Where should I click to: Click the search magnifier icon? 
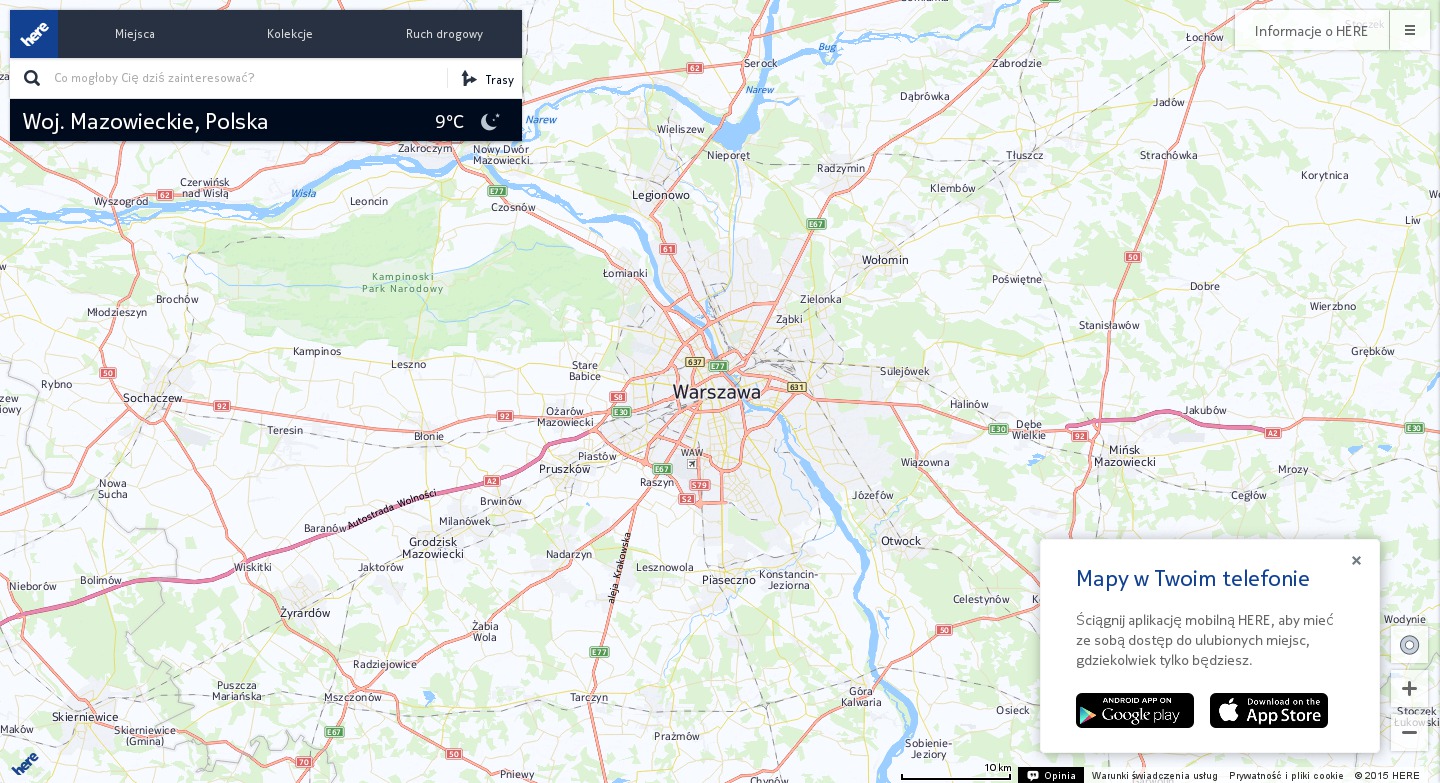[x=32, y=78]
